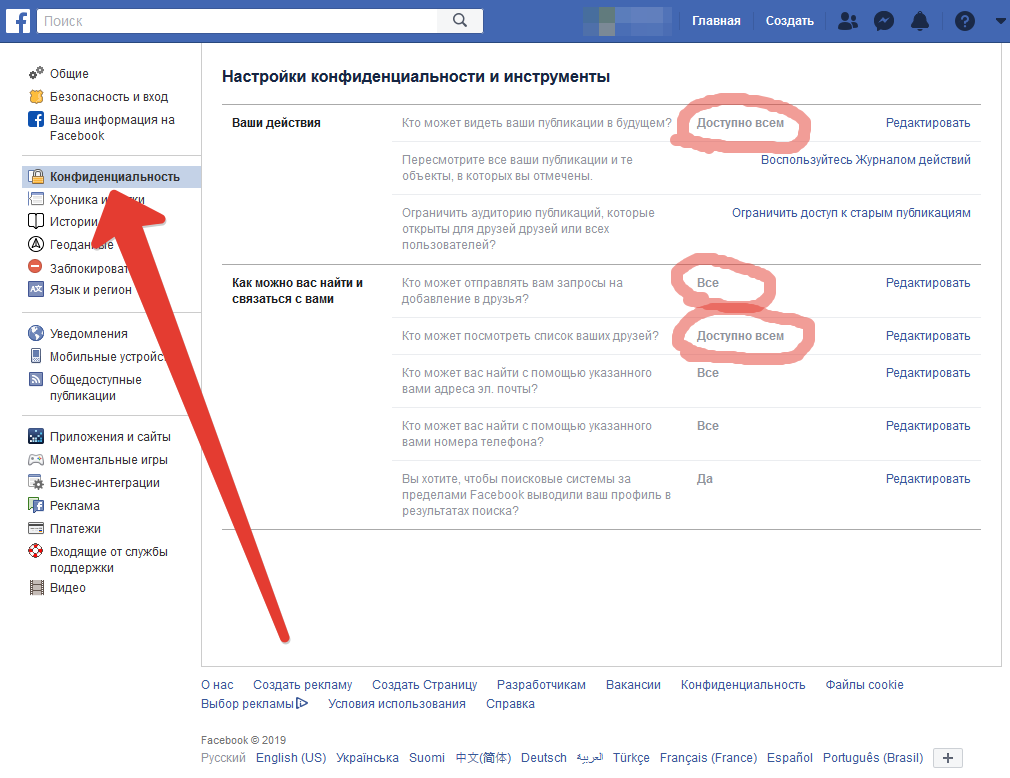Switch language to English (US)
The width and height of the screenshot is (1010, 778).
[x=291, y=758]
